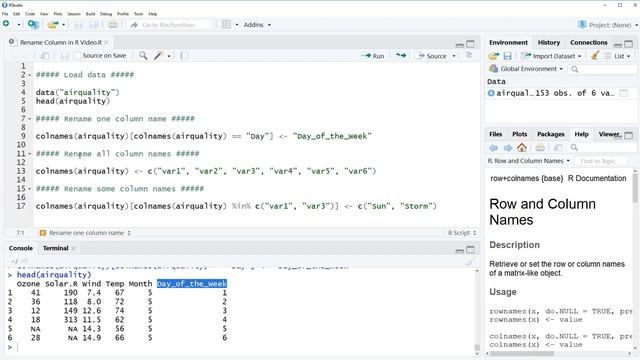This screenshot has width=640, height=360.
Task: Open the Tools menu
Action: [139, 14]
